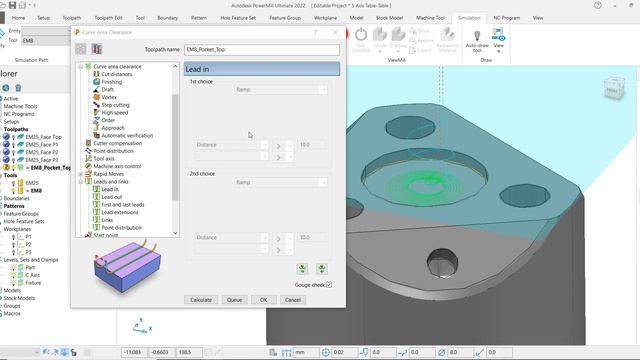Select the Lead out page

[111, 197]
